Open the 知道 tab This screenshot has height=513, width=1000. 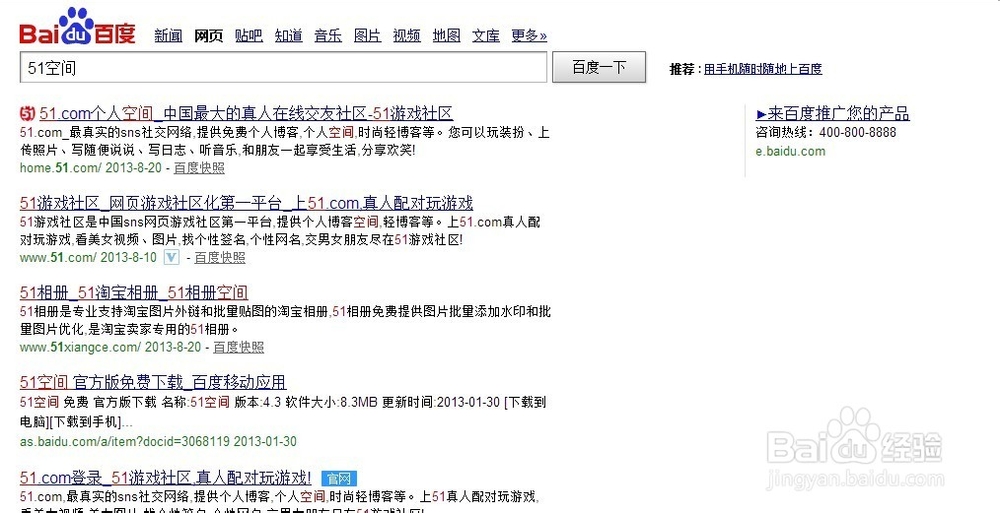(x=288, y=36)
